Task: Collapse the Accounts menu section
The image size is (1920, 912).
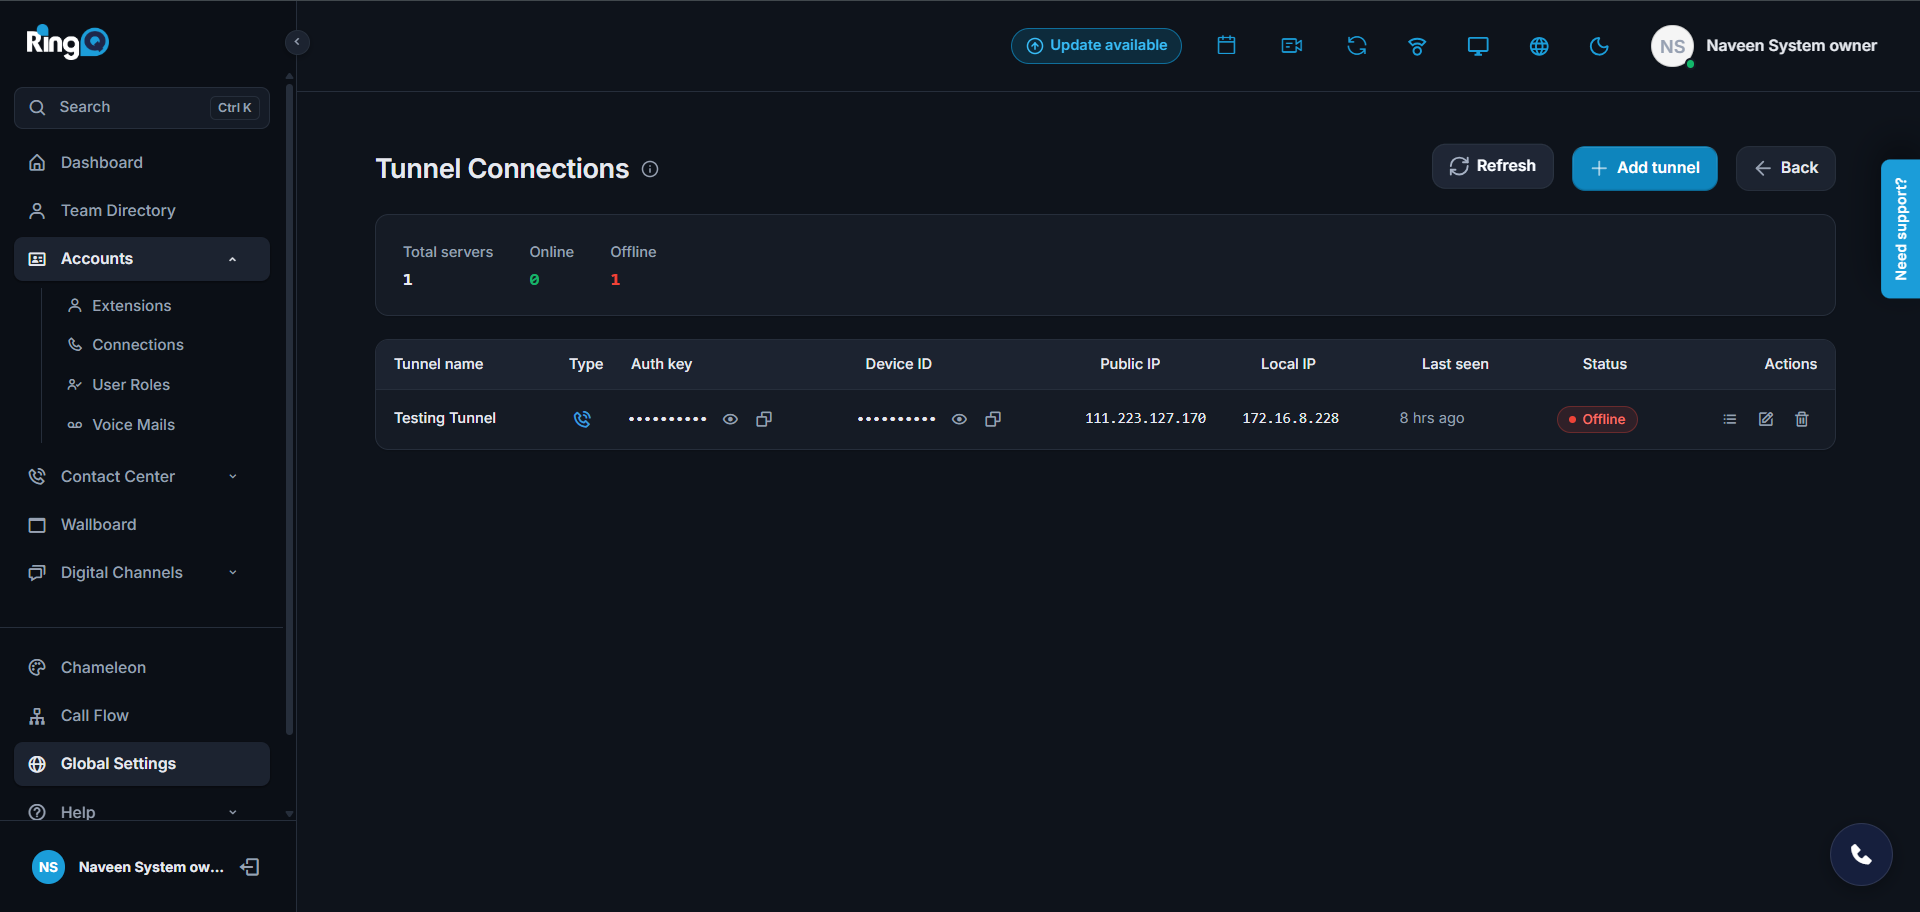Action: click(x=142, y=259)
